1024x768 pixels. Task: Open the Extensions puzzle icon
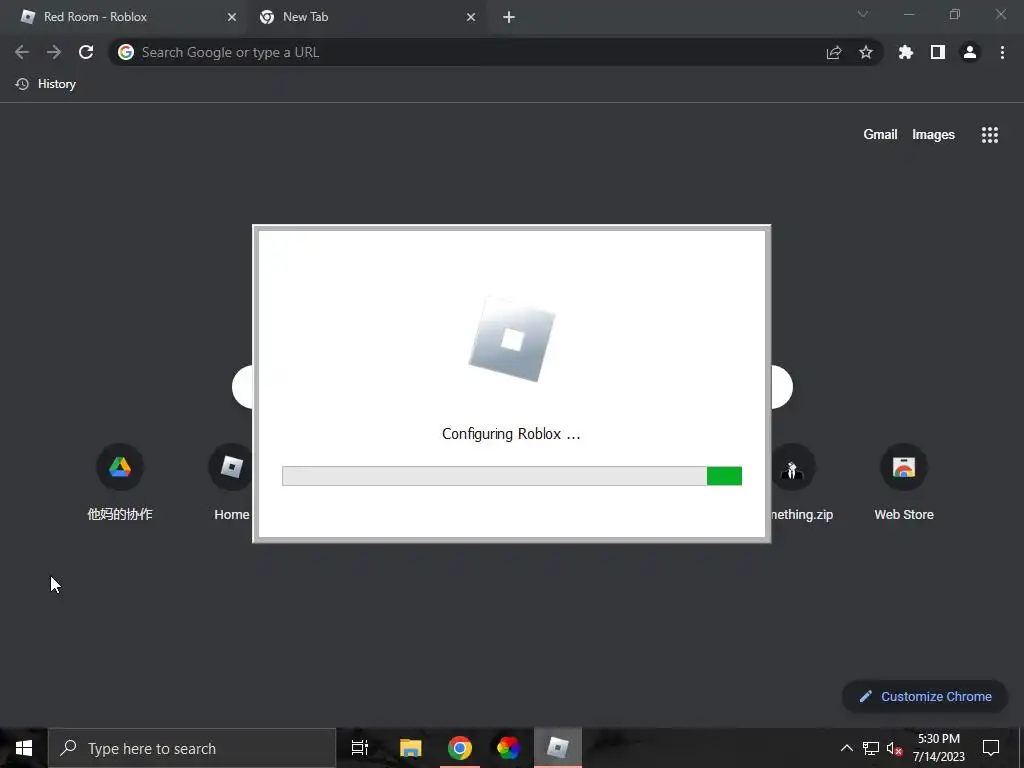[x=906, y=52]
